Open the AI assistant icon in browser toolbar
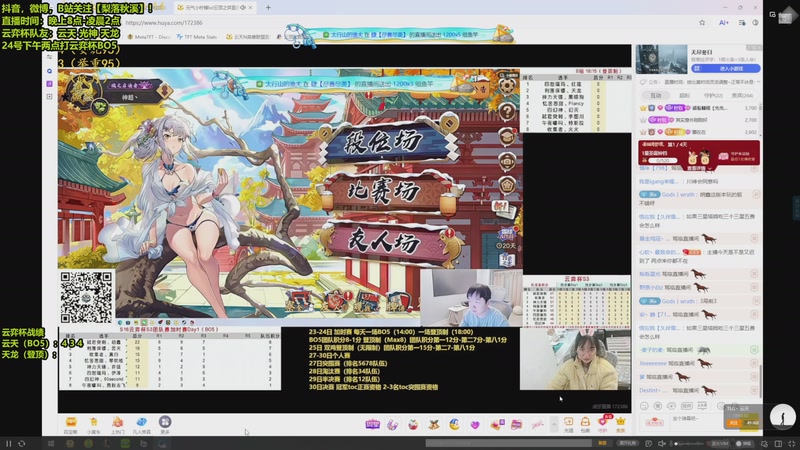Viewport: 800px width, 450px height. (x=723, y=22)
